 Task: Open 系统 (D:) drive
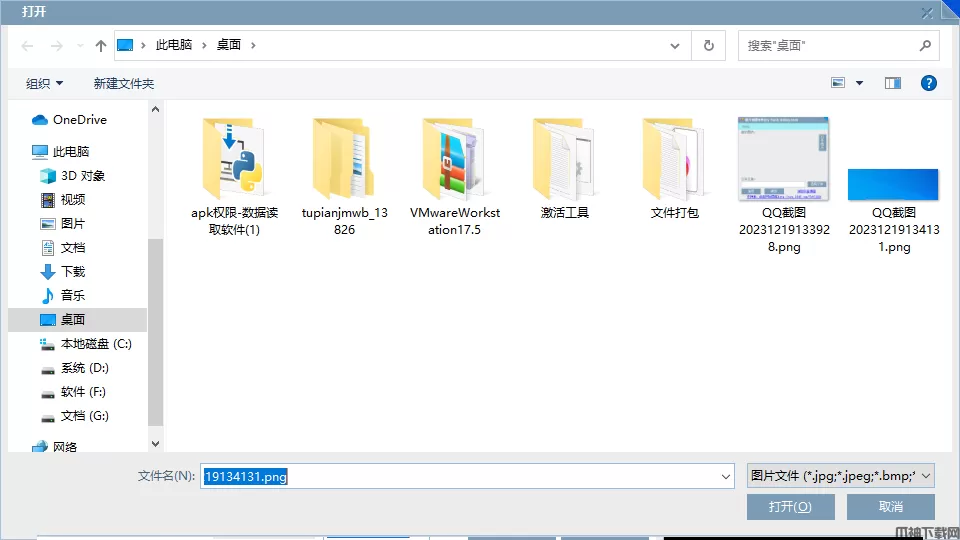74,367
